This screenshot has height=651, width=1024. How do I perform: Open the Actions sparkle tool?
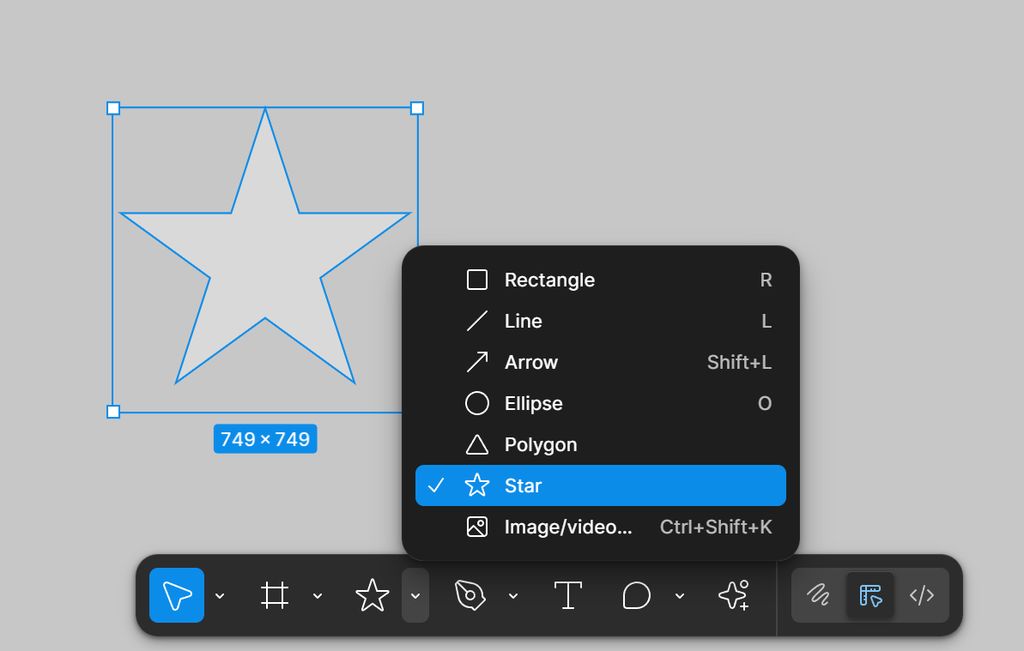(733, 595)
